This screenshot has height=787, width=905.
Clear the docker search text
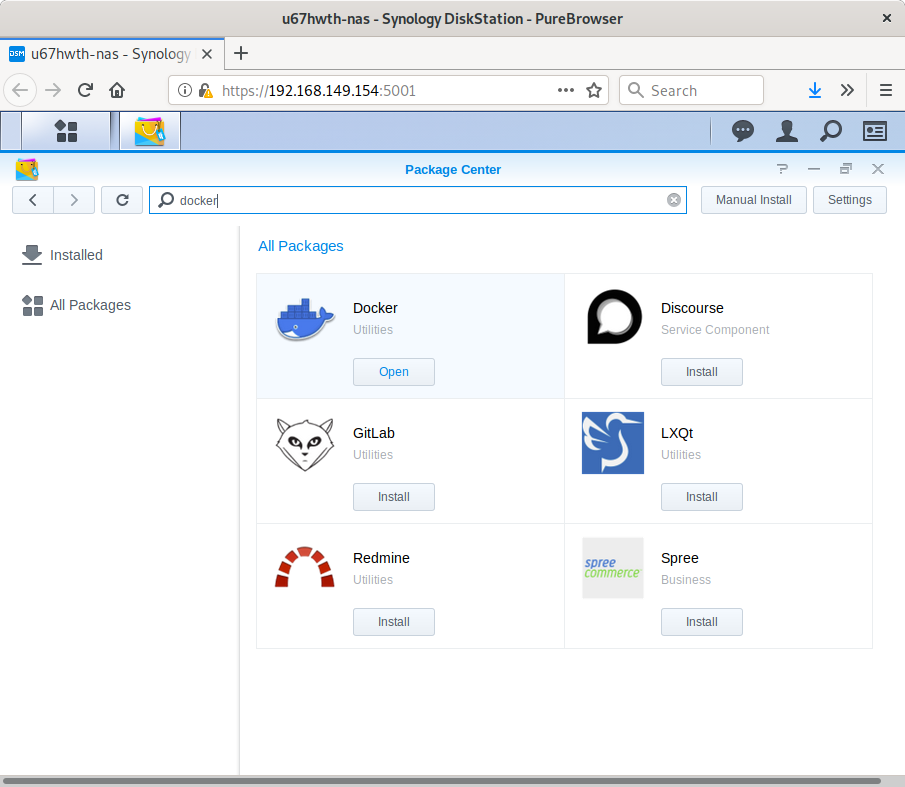tap(674, 200)
